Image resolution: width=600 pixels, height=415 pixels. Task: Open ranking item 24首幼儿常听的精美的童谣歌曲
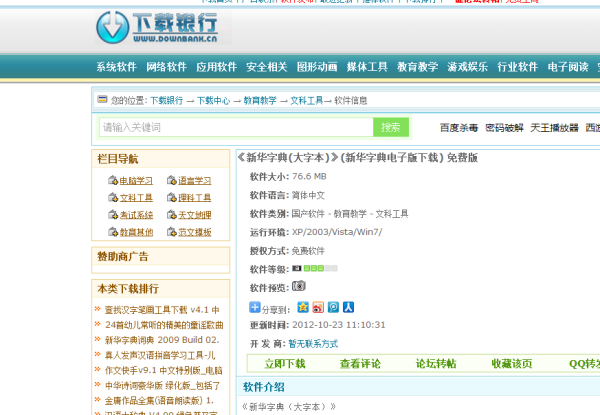pos(164,325)
